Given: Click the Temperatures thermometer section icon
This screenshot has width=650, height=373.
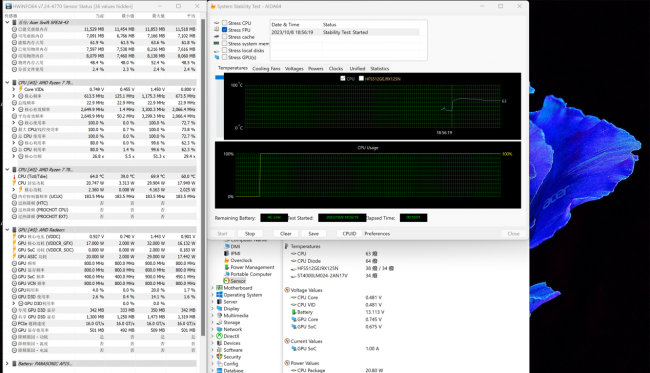Looking at the screenshot, I should point(286,246).
